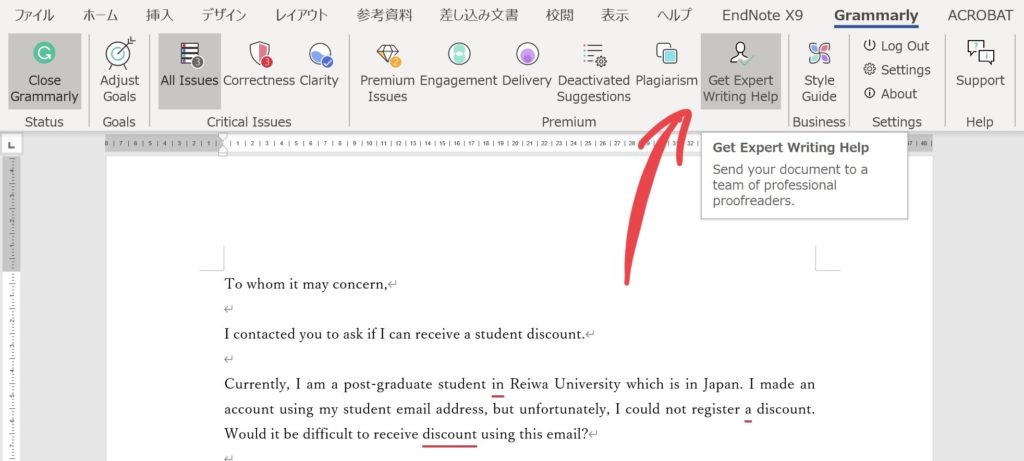Switch to the 挿入 tab
Image resolution: width=1024 pixels, height=461 pixels.
159,16
